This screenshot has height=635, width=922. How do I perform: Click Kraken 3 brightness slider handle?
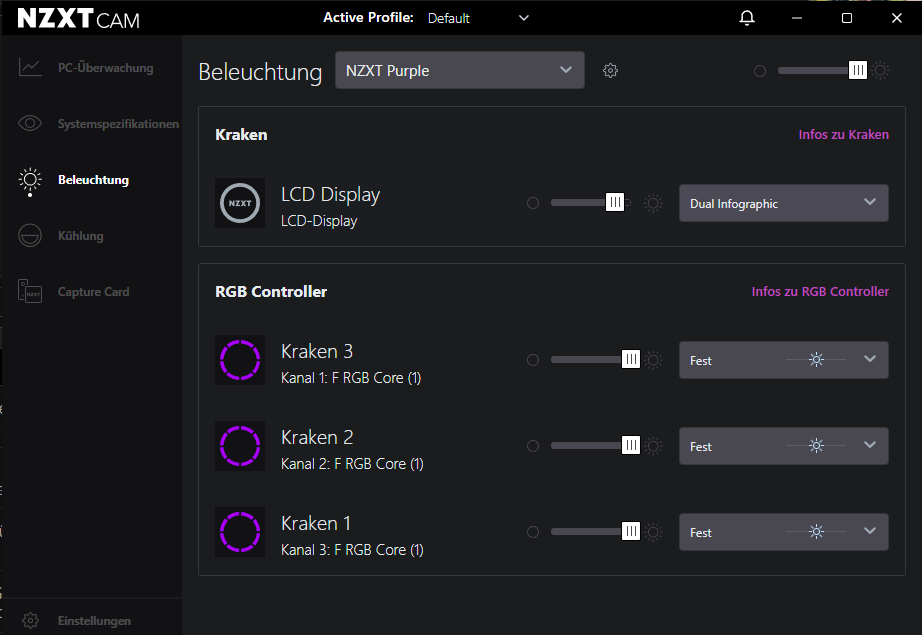(630, 359)
